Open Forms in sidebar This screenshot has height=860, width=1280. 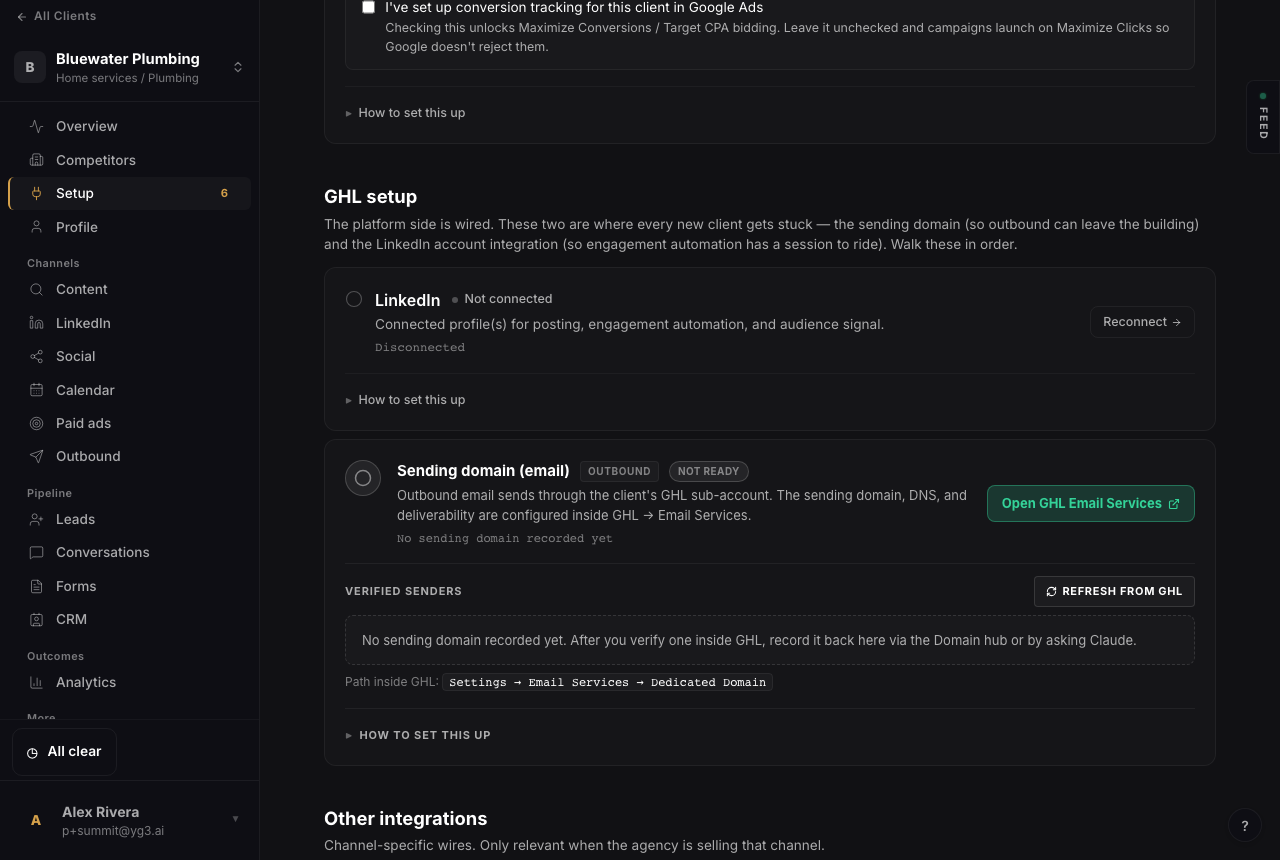[129, 586]
